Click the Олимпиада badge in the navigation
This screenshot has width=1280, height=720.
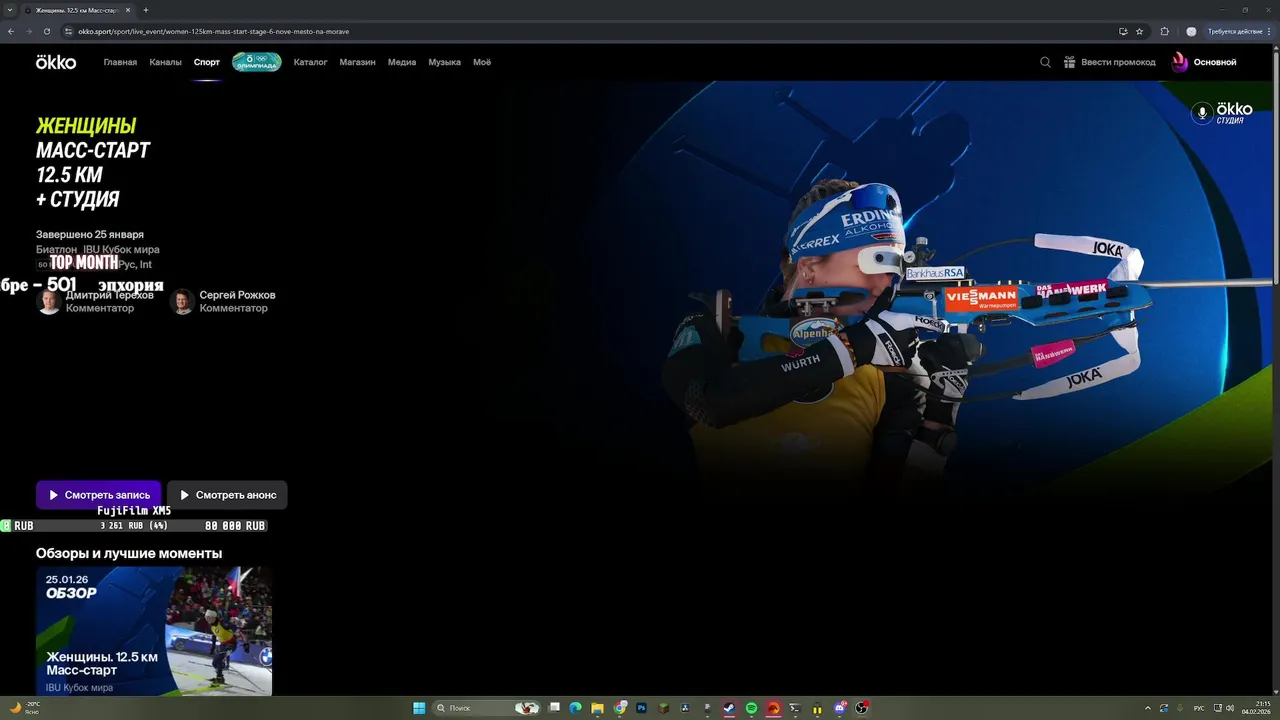tap(257, 62)
